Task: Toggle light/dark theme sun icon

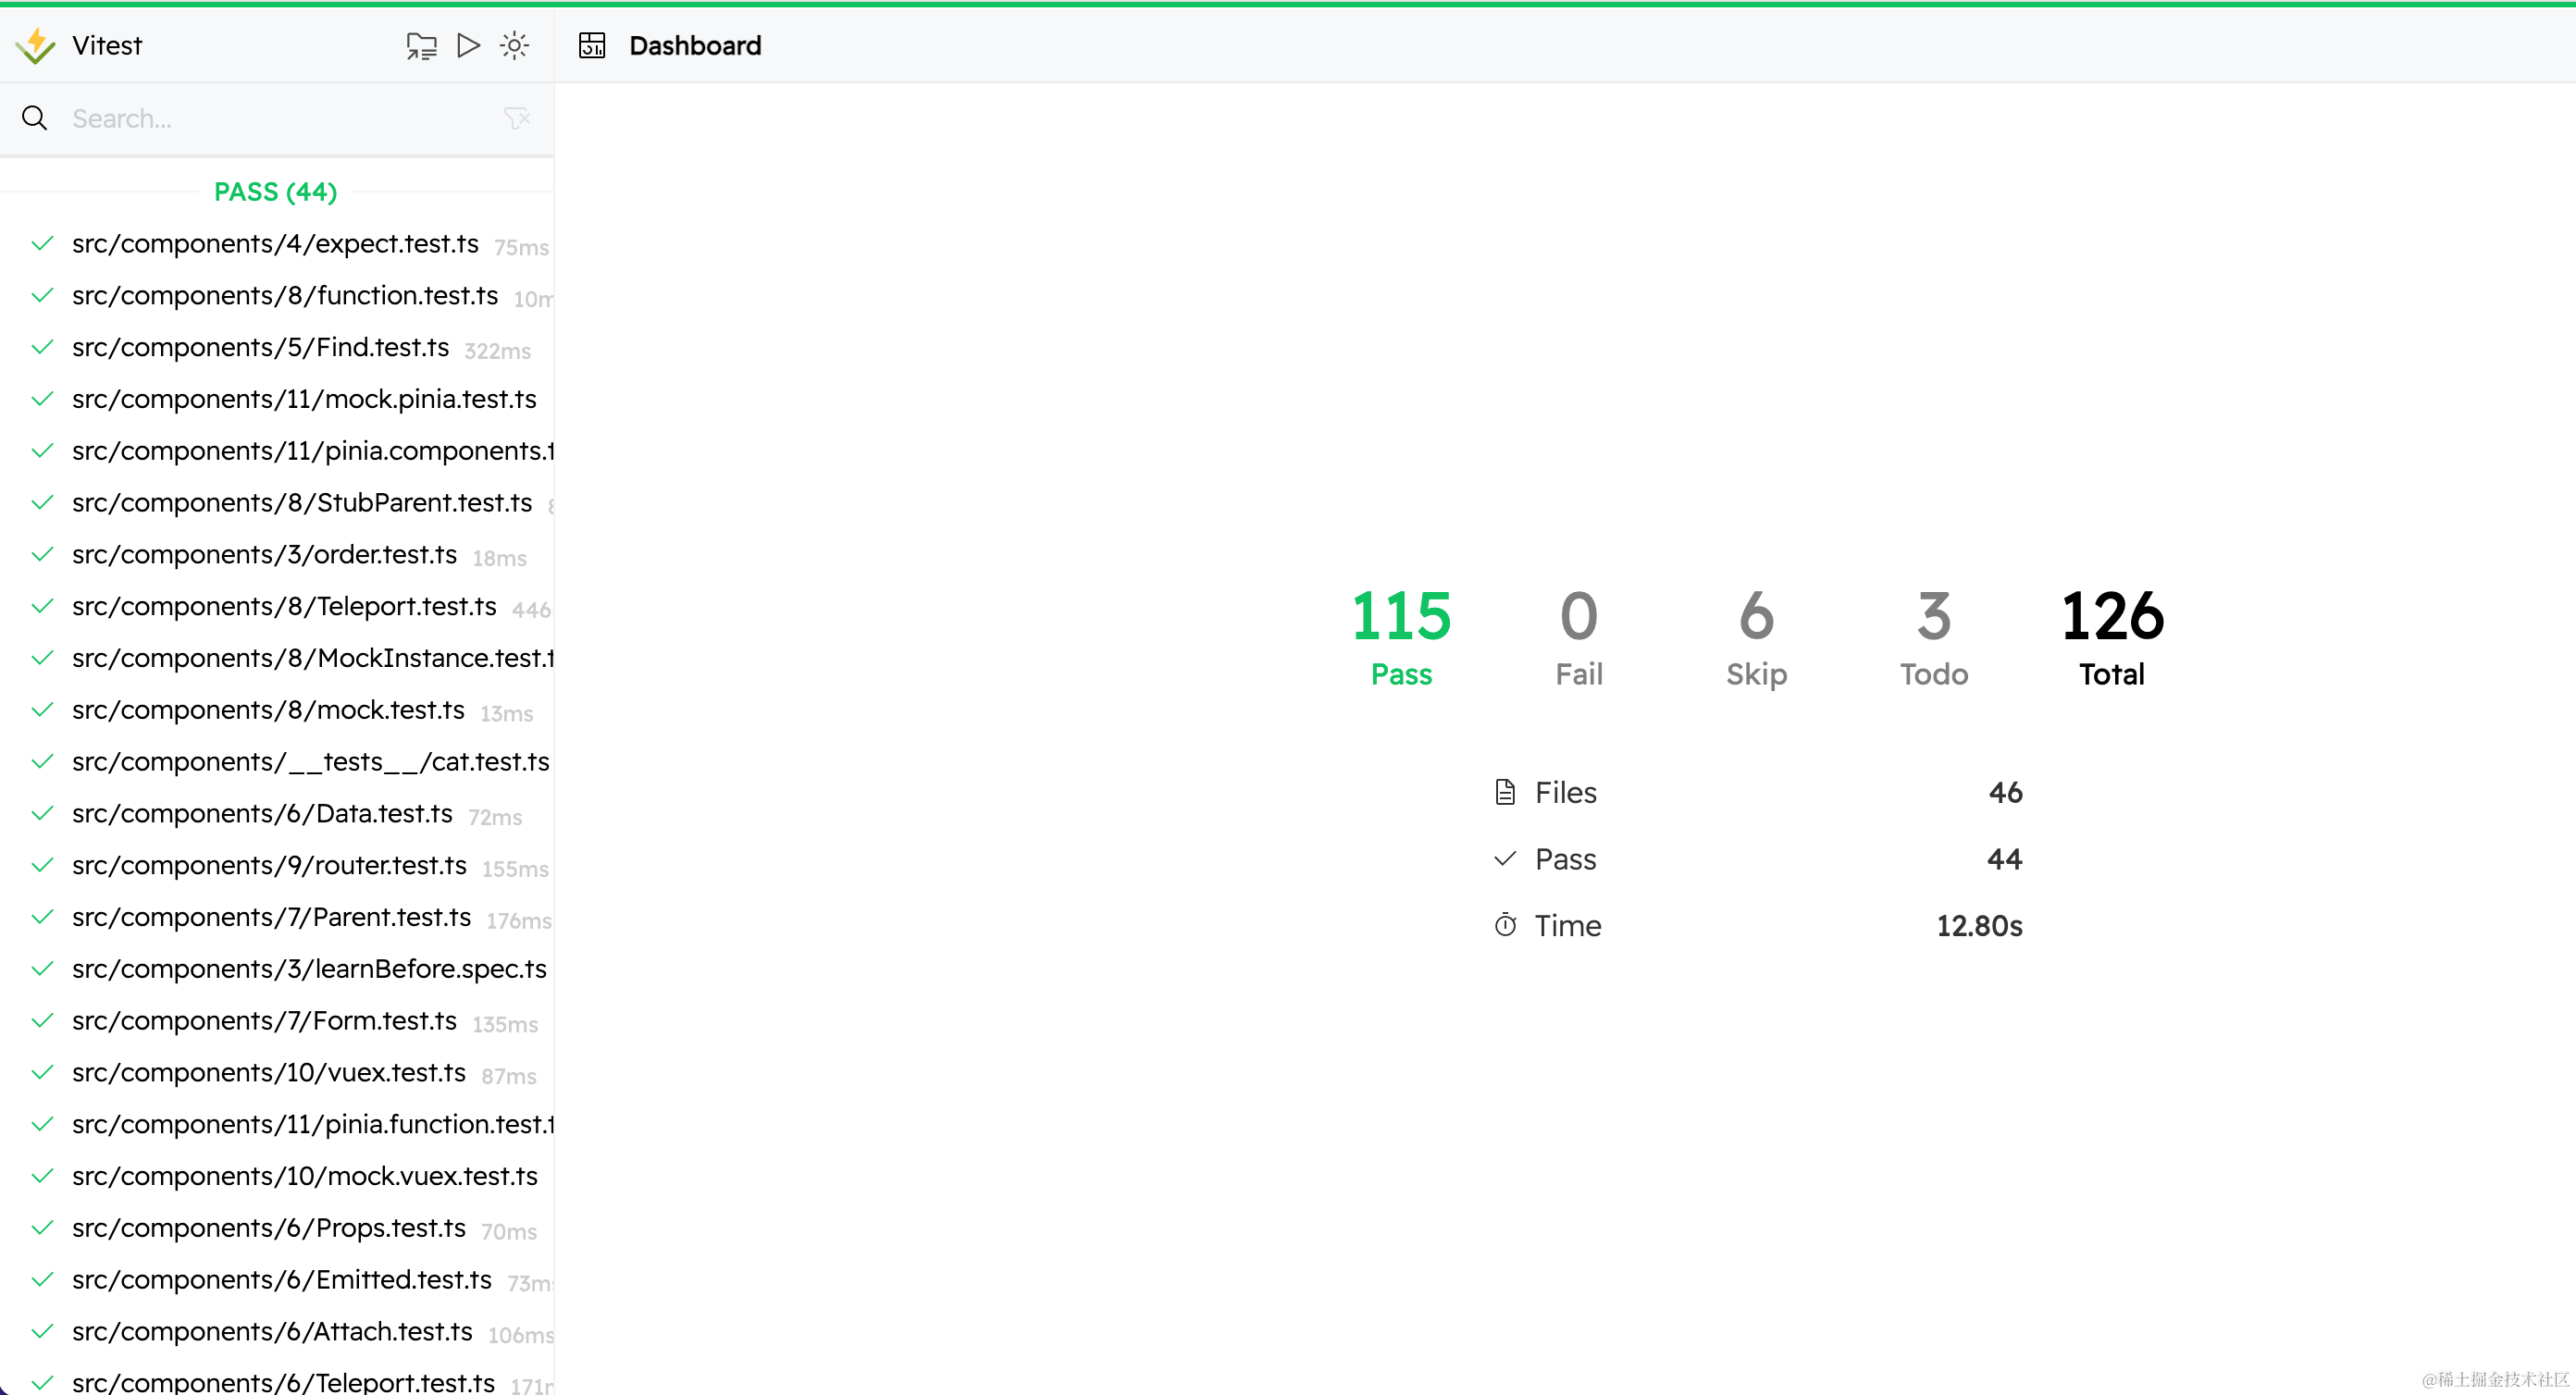Action: click(x=514, y=46)
